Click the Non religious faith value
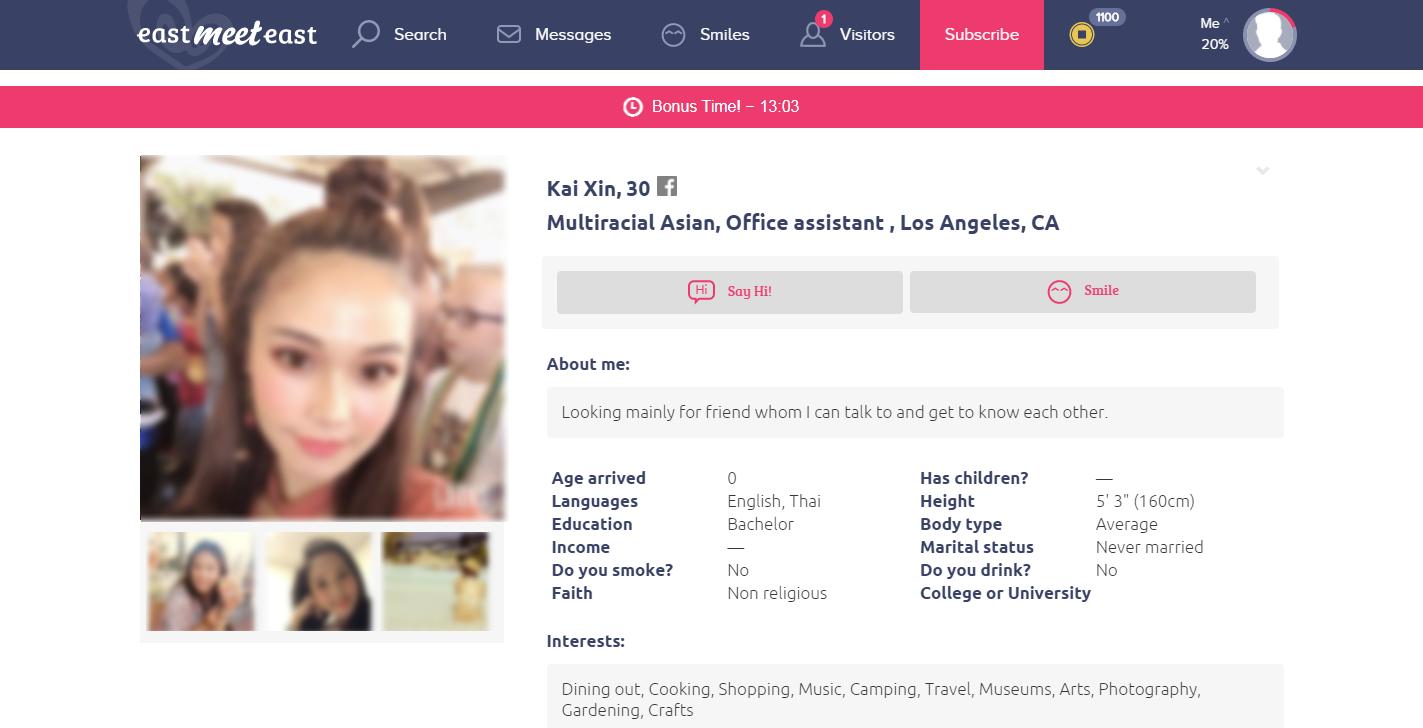This screenshot has width=1423, height=728. click(777, 593)
